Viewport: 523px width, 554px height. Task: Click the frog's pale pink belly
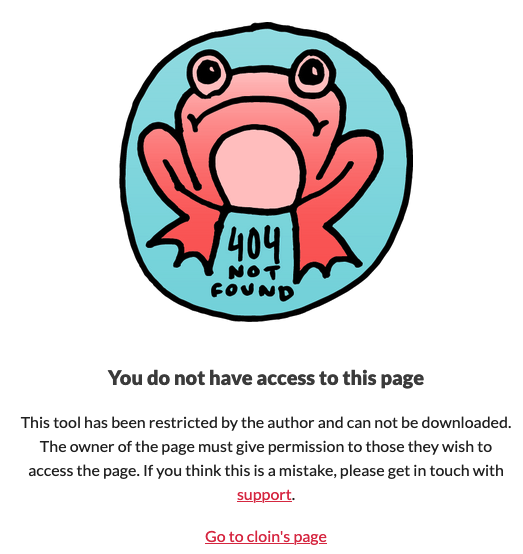tap(258, 167)
